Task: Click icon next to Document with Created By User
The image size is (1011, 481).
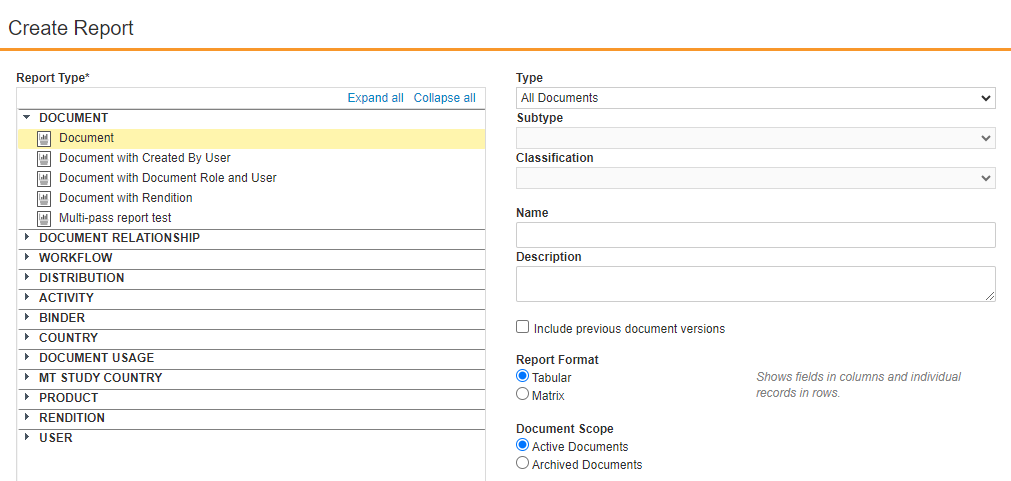Action: click(44, 159)
